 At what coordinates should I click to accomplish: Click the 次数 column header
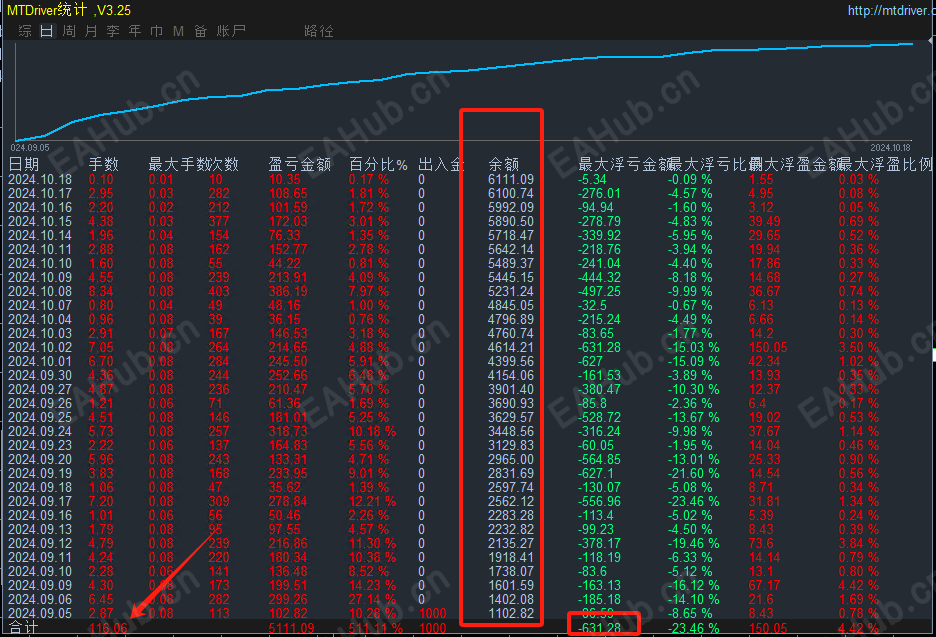[224, 164]
